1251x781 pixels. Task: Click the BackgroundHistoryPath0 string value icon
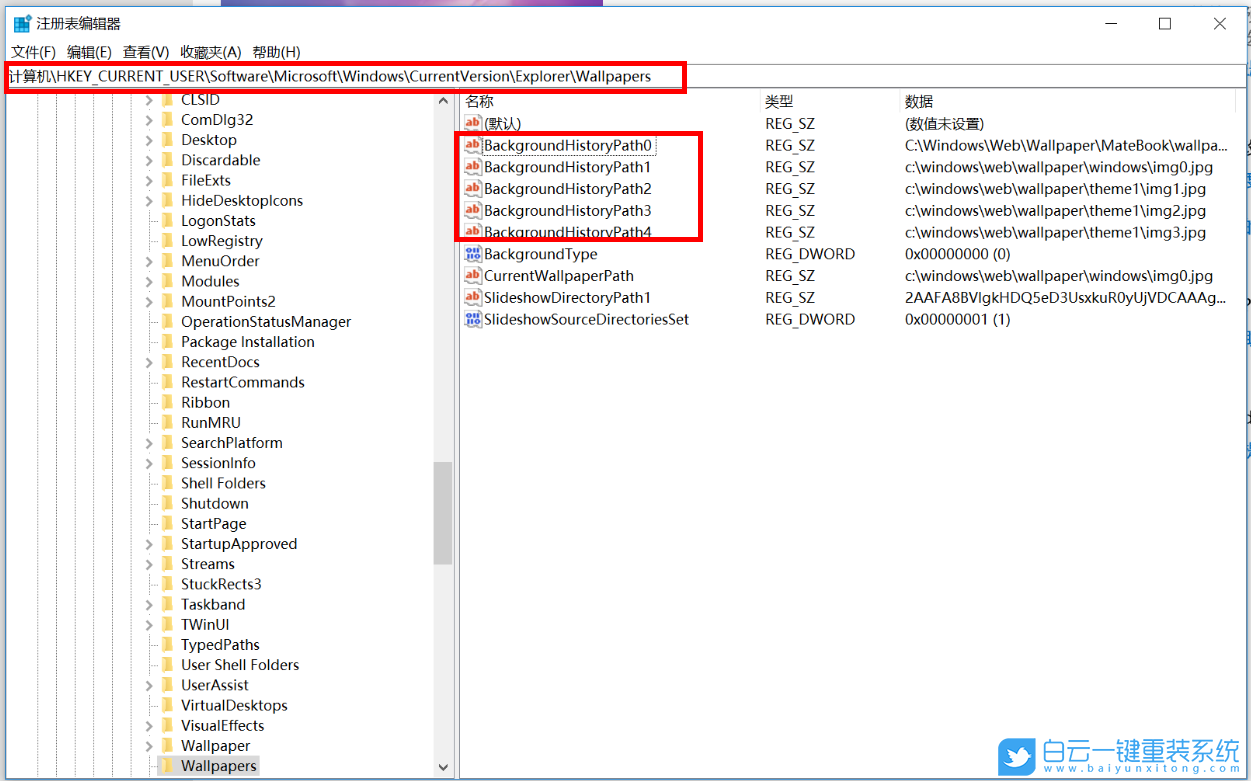(x=473, y=146)
